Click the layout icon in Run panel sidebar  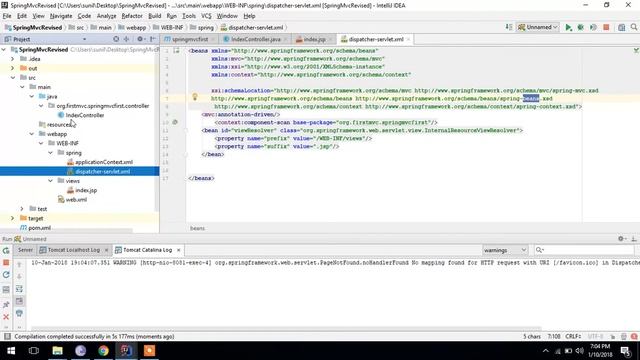tap(6, 290)
